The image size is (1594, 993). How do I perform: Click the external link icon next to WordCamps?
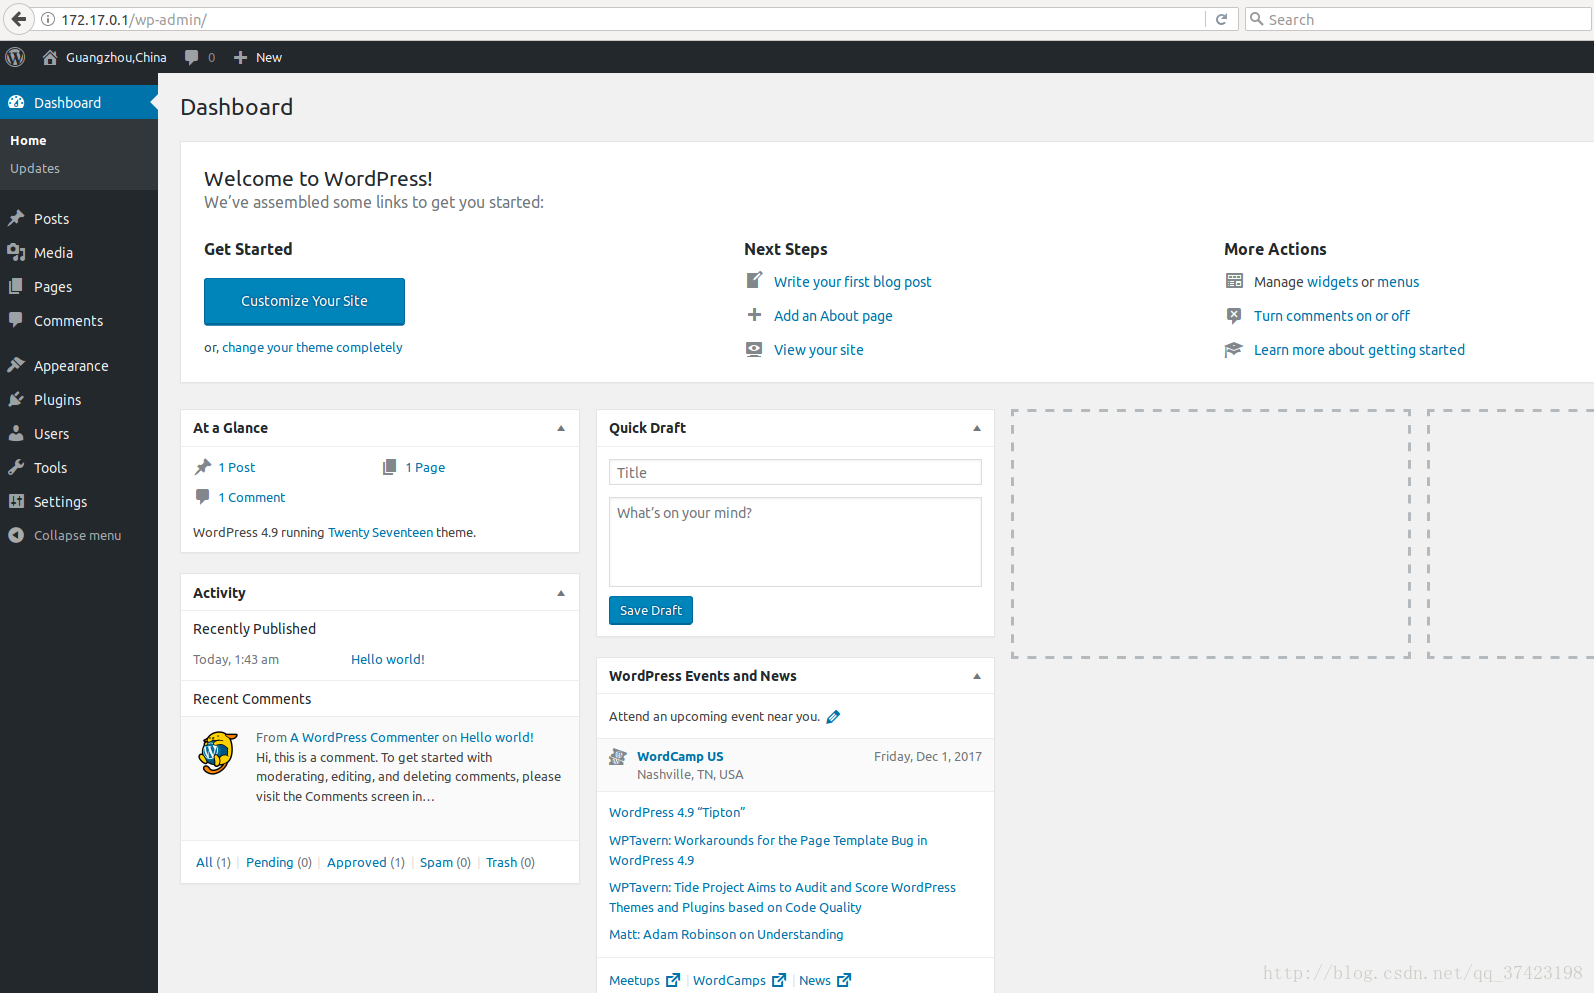(779, 980)
